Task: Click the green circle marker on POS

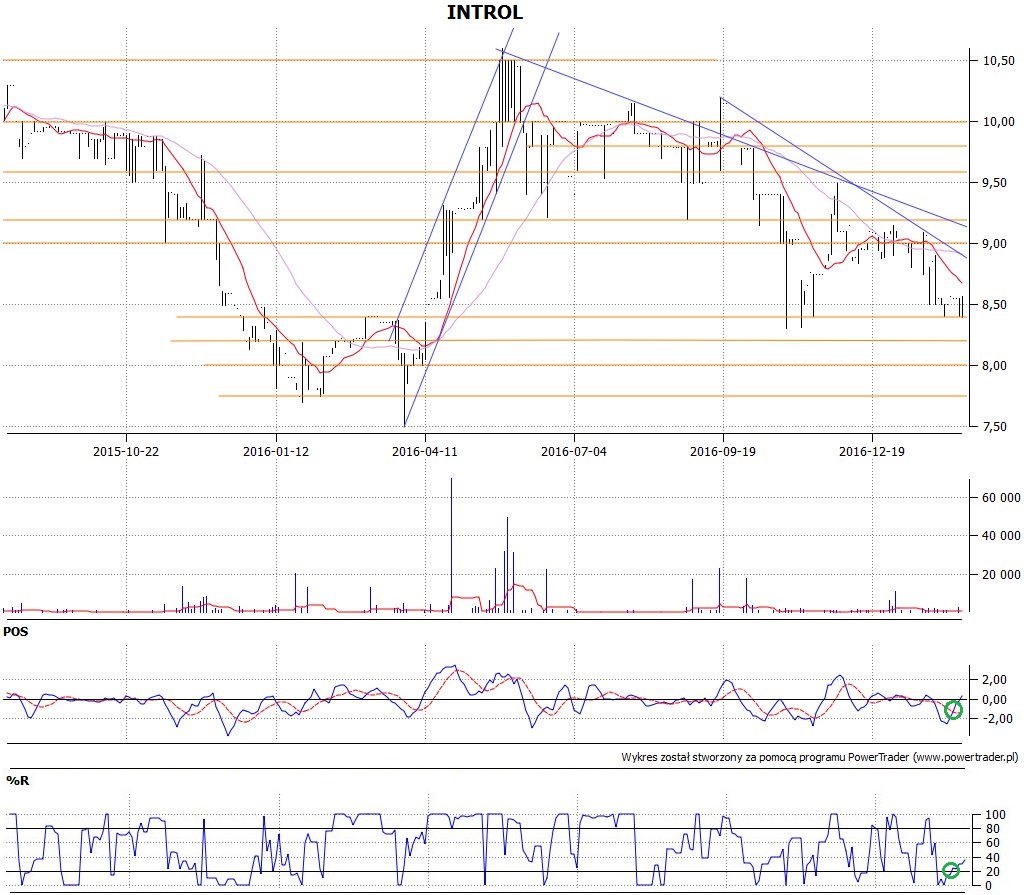Action: pyautogui.click(x=953, y=709)
